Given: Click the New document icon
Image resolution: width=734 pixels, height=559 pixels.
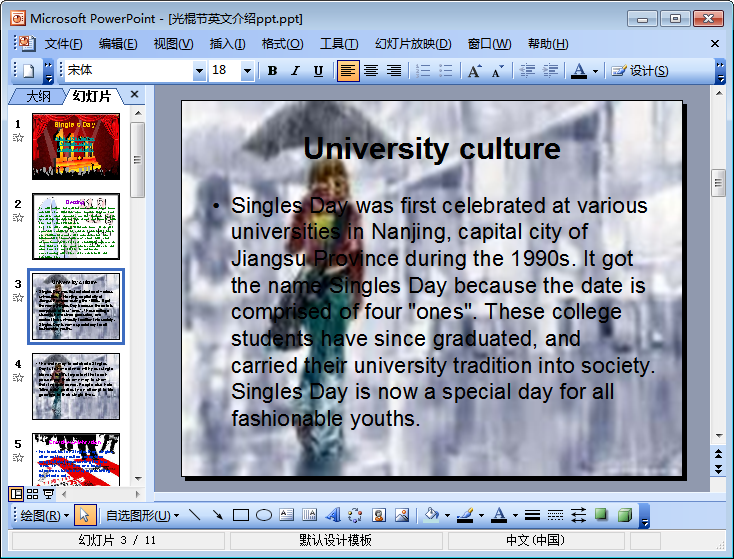Looking at the screenshot, I should coord(29,71).
